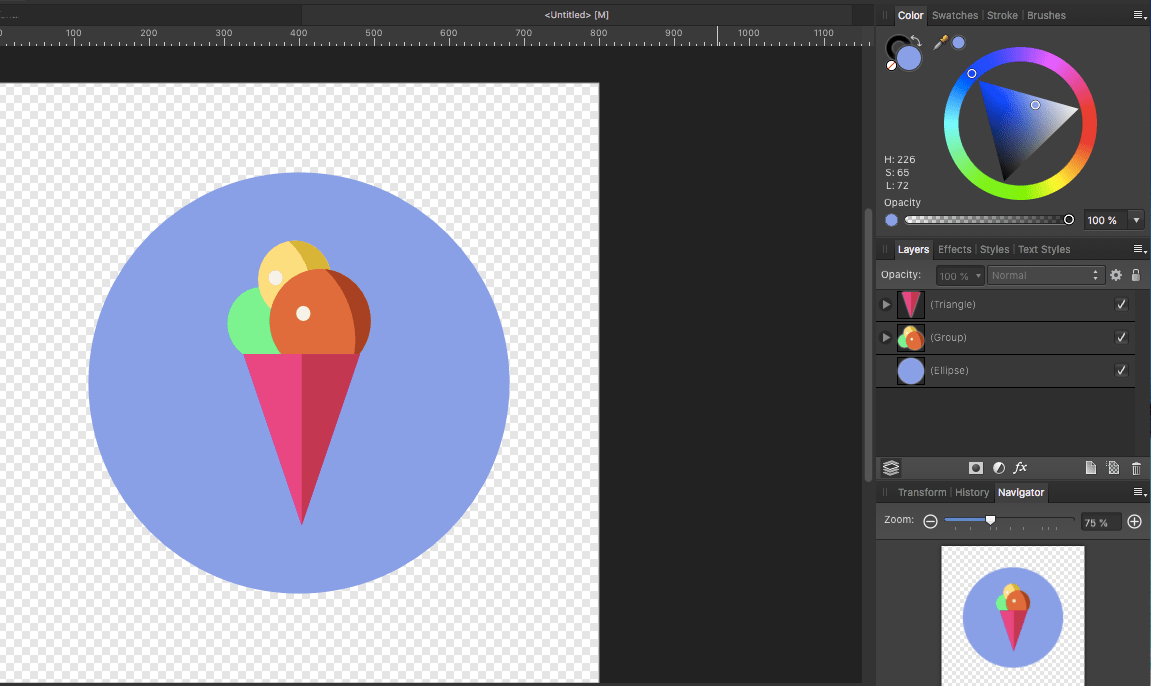Set color to none with the no-fill icon

pos(891,66)
